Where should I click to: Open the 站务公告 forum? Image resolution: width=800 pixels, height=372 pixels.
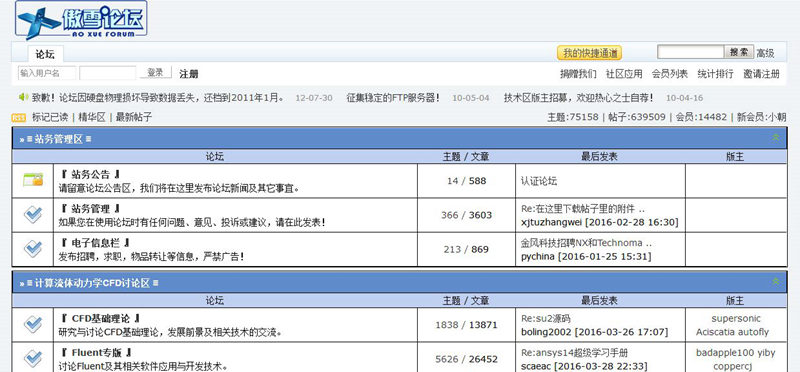(x=90, y=175)
